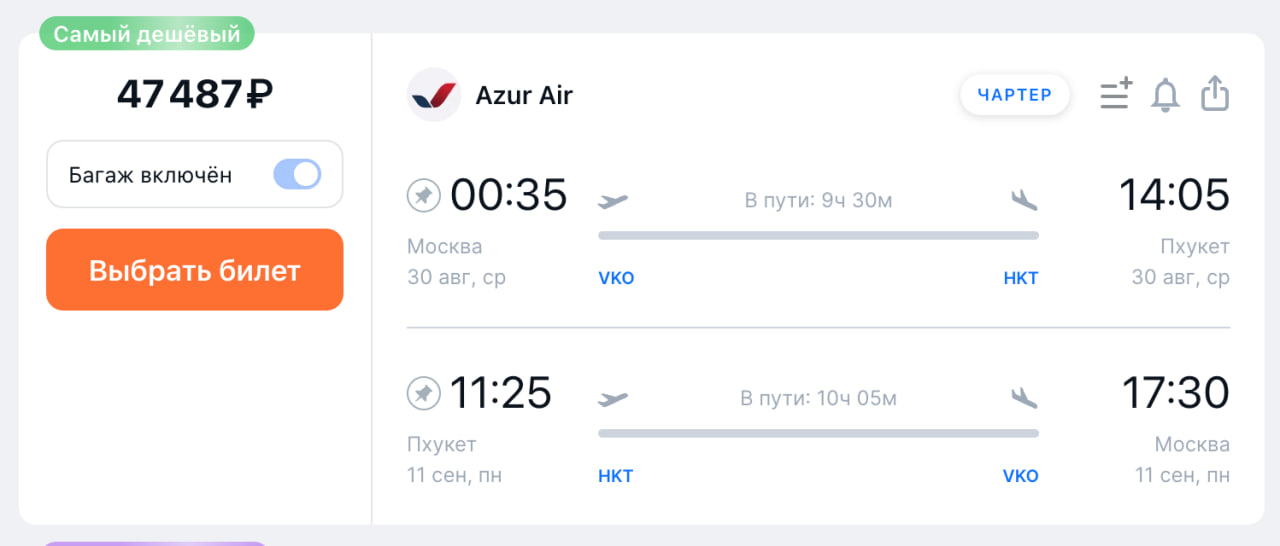Screen dimensions: 1280x546
Task: Pin the 00:35 Moscow departure flight
Action: [x=424, y=195]
